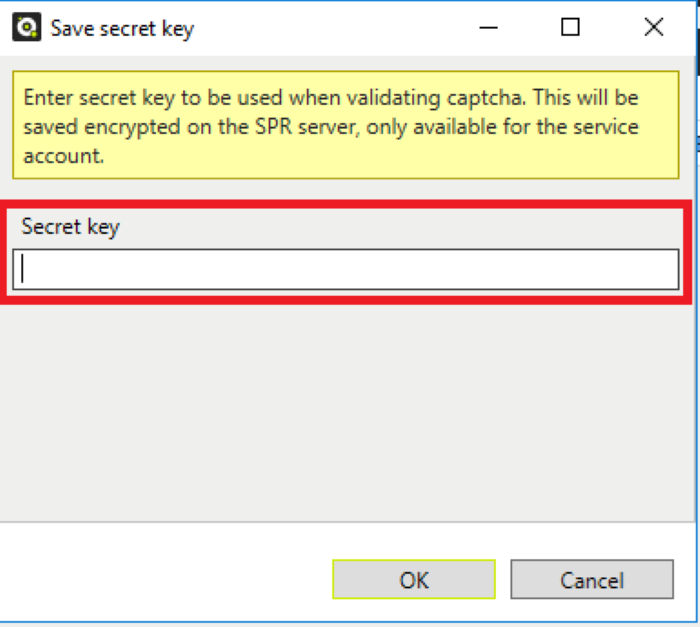Viewport: 700px width, 627px height.
Task: Confirm the secret key with OK
Action: tap(414, 579)
